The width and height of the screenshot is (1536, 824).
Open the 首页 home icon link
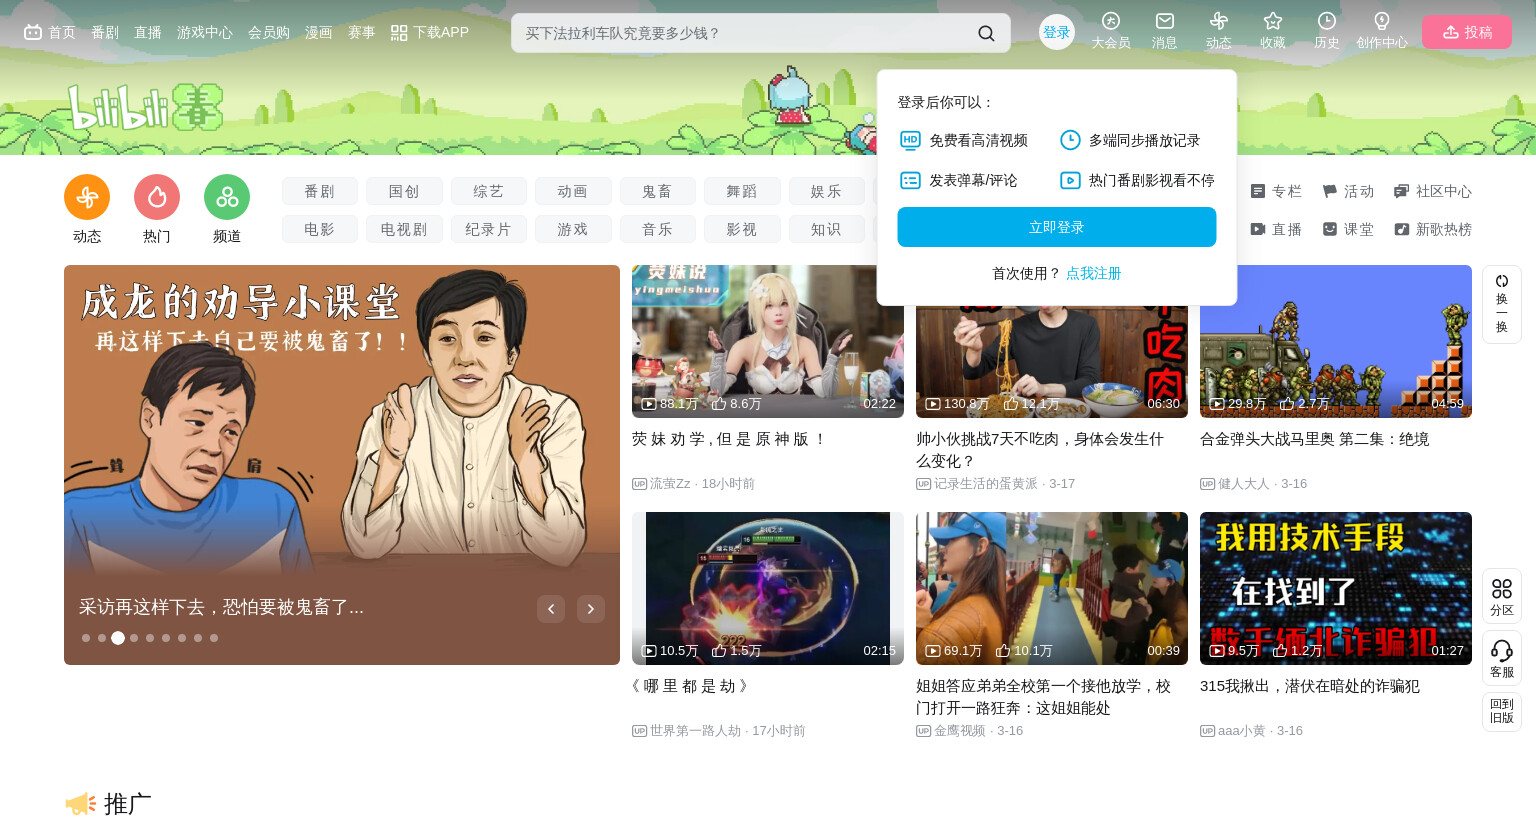pos(49,32)
